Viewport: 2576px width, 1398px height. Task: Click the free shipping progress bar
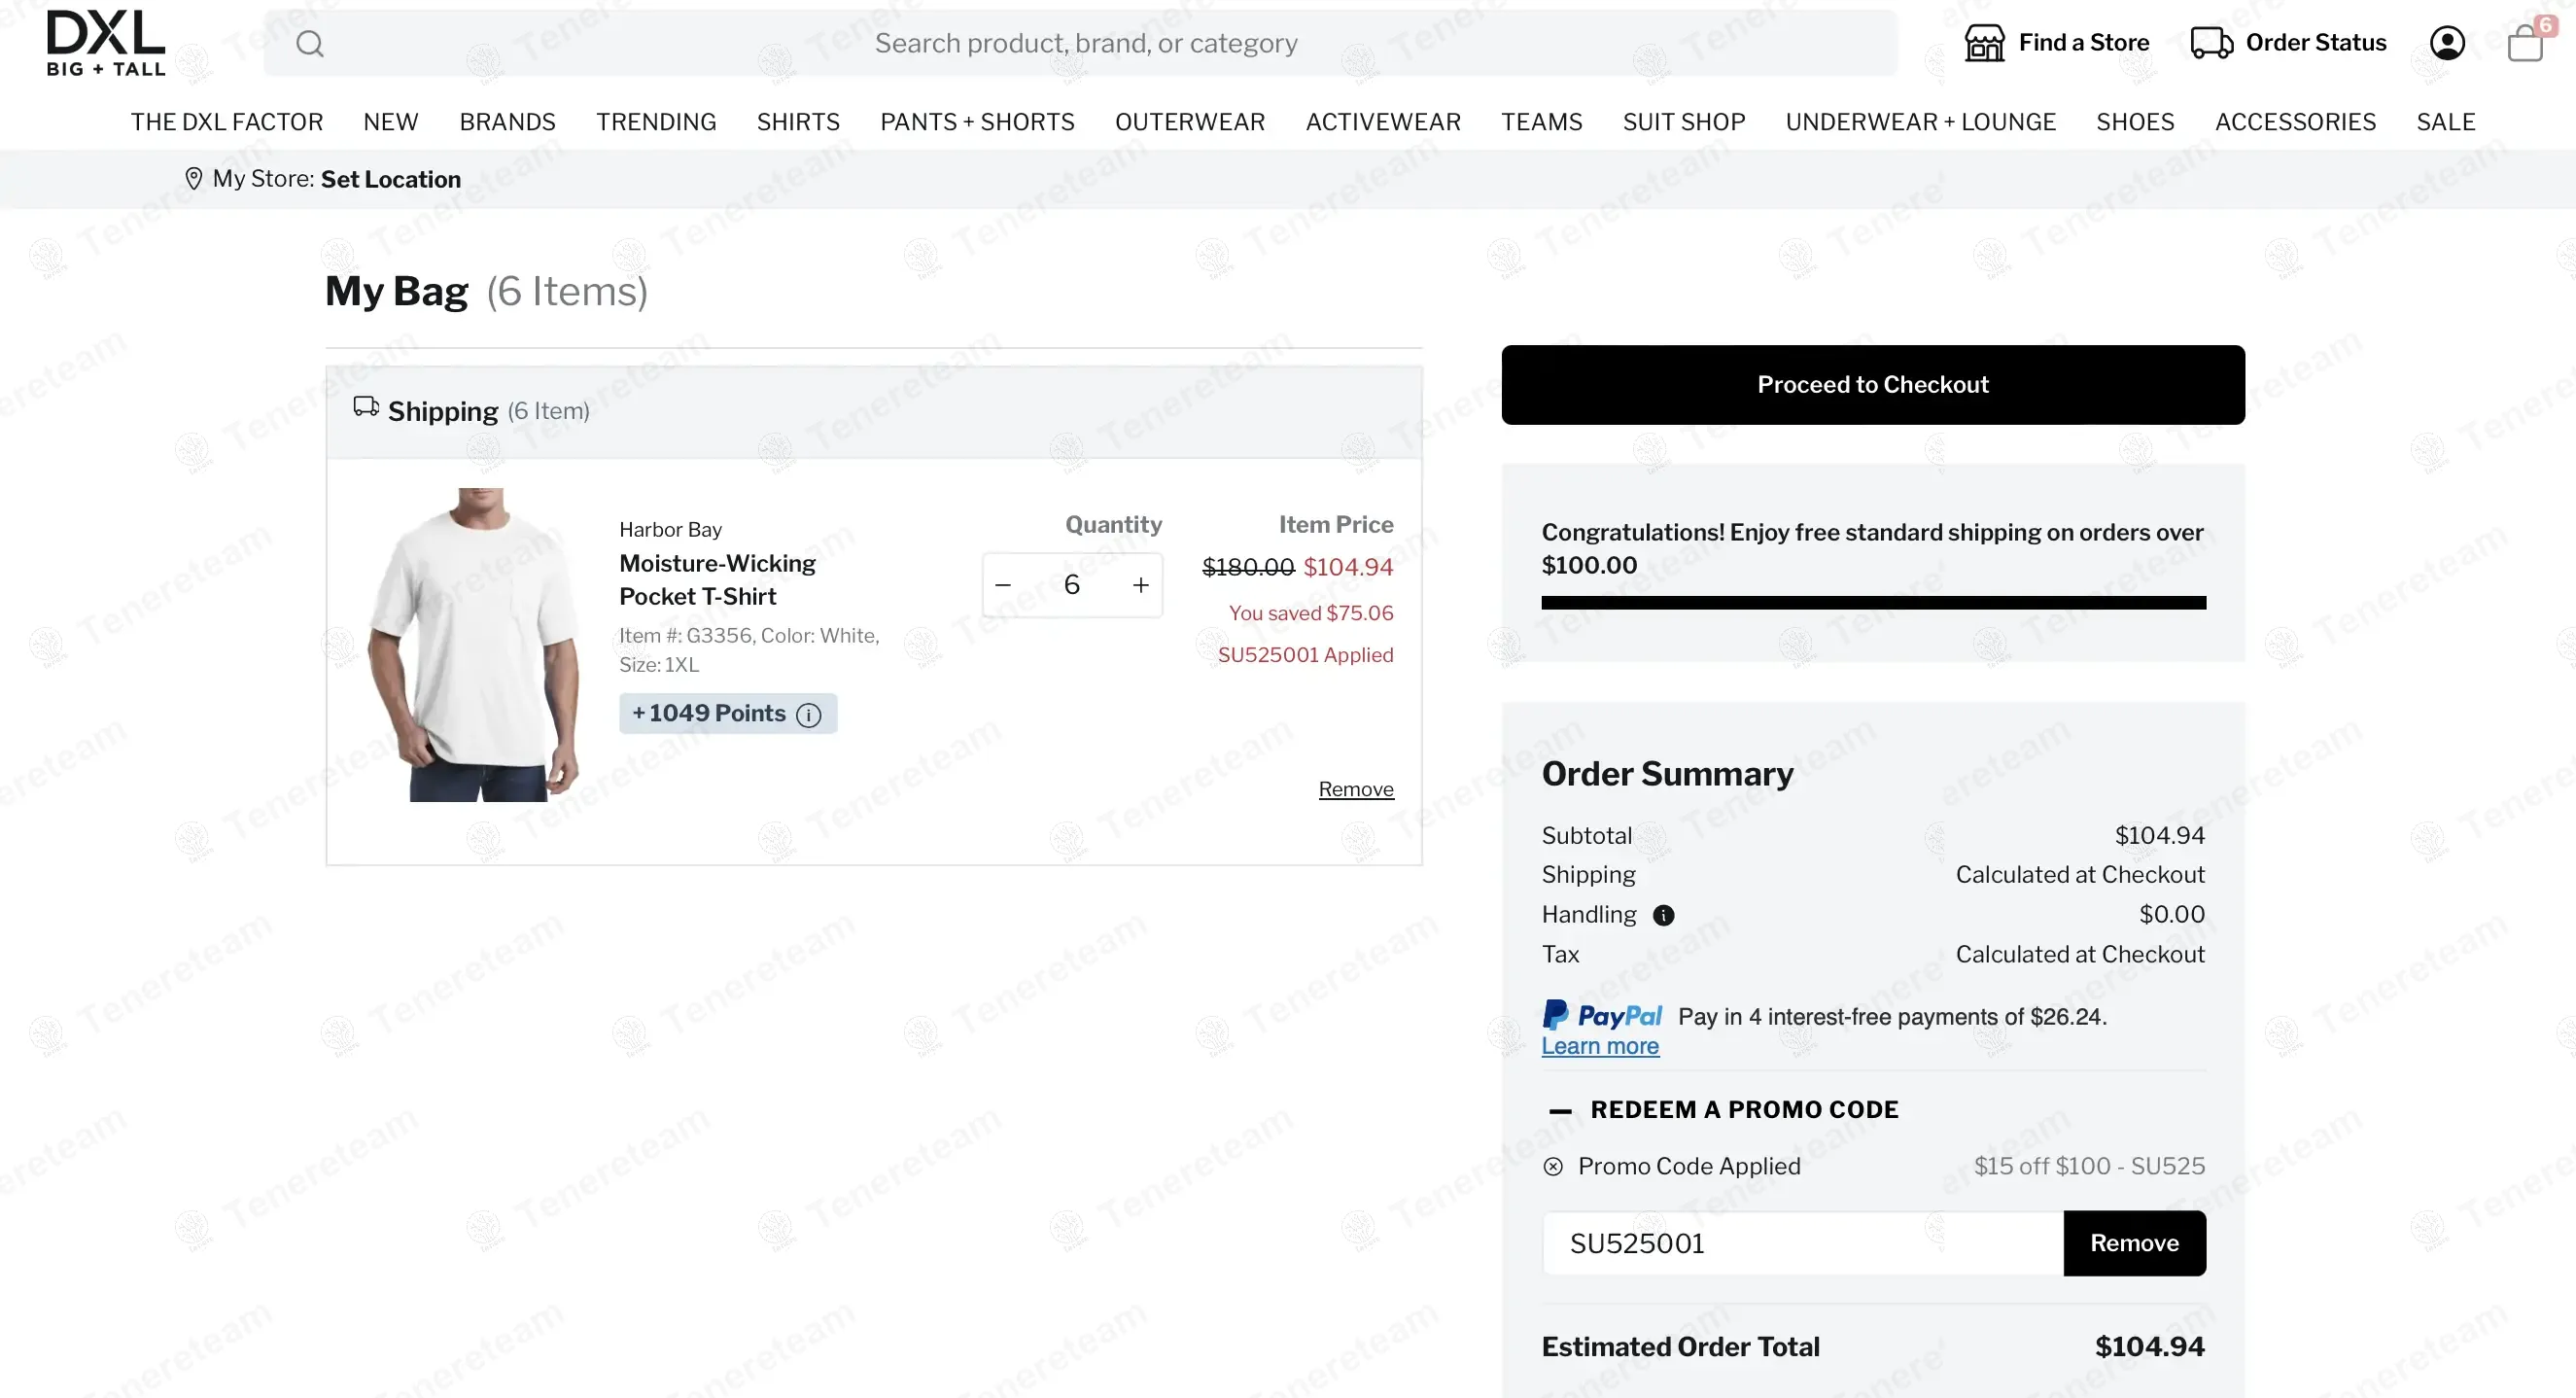point(1873,603)
